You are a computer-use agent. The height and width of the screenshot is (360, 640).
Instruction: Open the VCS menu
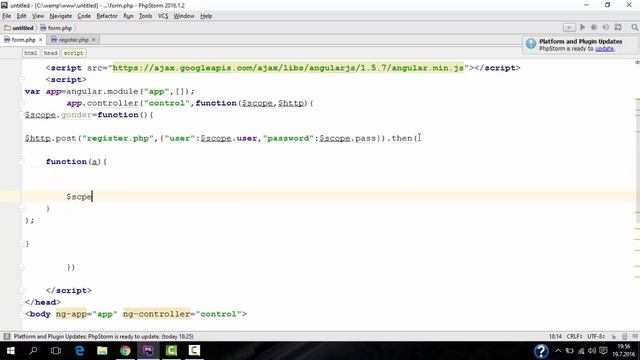point(163,16)
